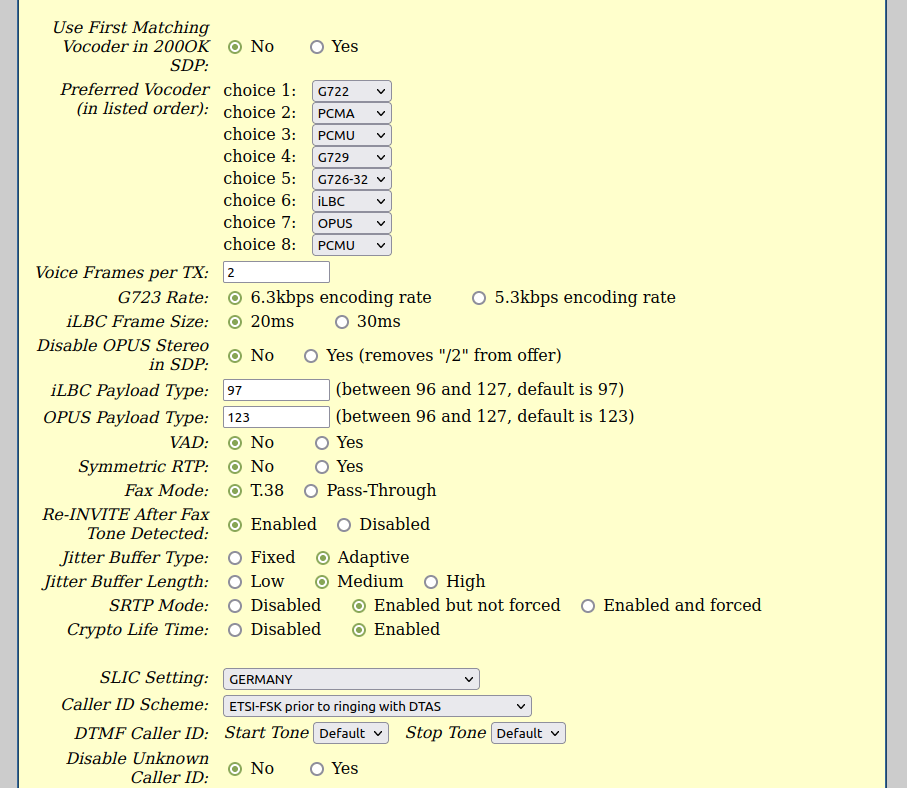Viewport: 907px width, 788px height.
Task: Click the Voice Frames per TX field
Action: click(276, 272)
